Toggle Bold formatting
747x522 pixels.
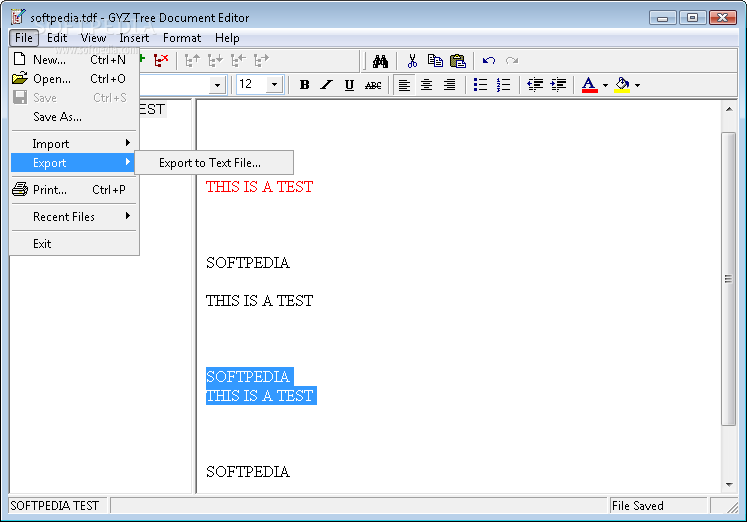coord(304,85)
